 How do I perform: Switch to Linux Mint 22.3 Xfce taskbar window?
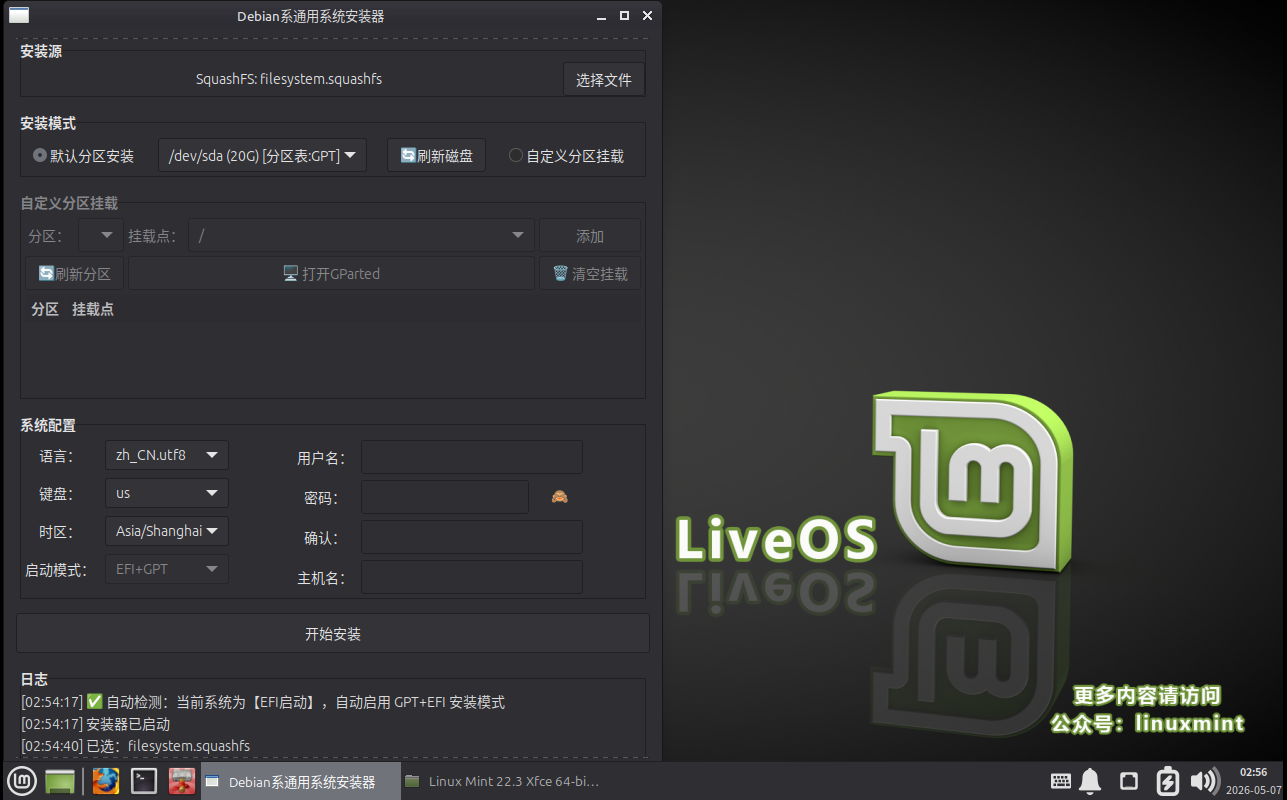tap(501, 781)
